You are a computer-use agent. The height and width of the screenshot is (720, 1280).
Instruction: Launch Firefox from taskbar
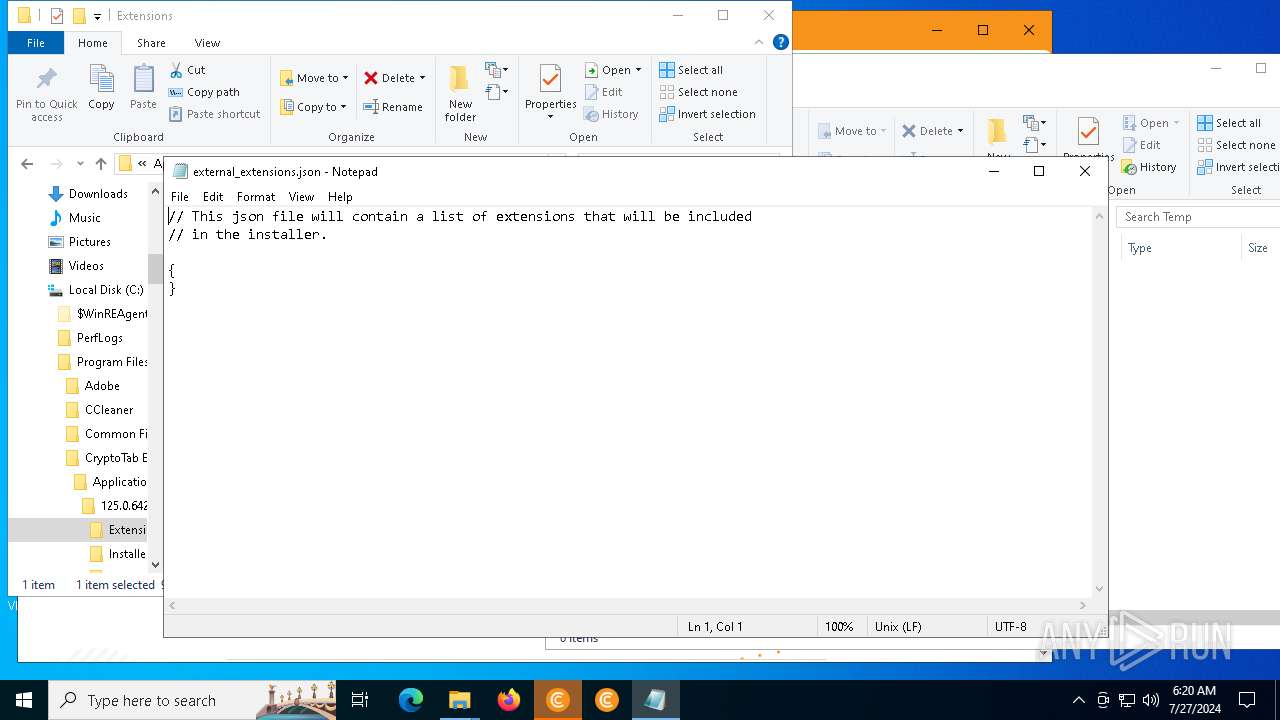[508, 700]
